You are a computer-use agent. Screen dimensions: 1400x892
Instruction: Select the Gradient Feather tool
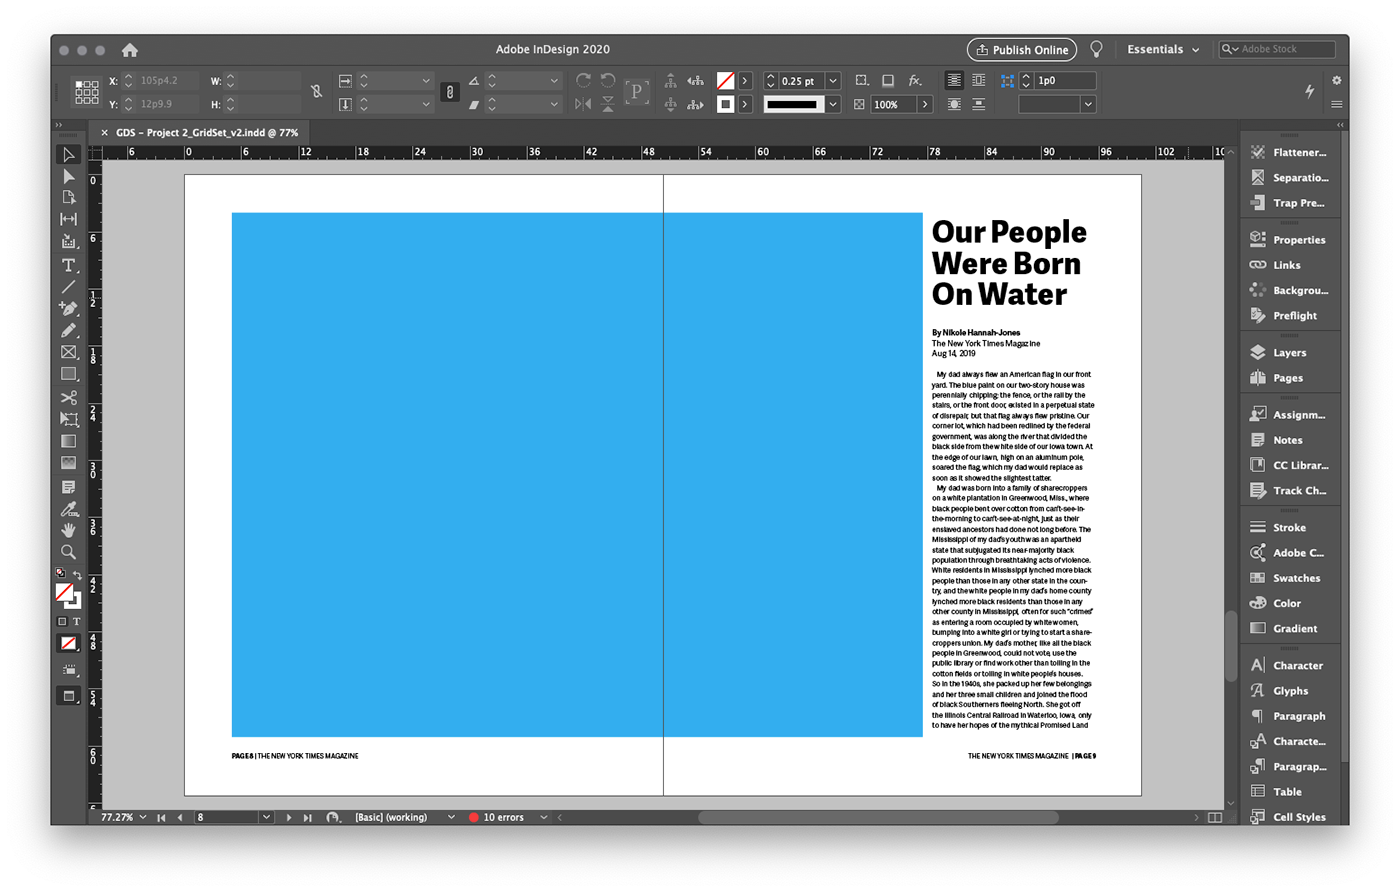pyautogui.click(x=68, y=463)
